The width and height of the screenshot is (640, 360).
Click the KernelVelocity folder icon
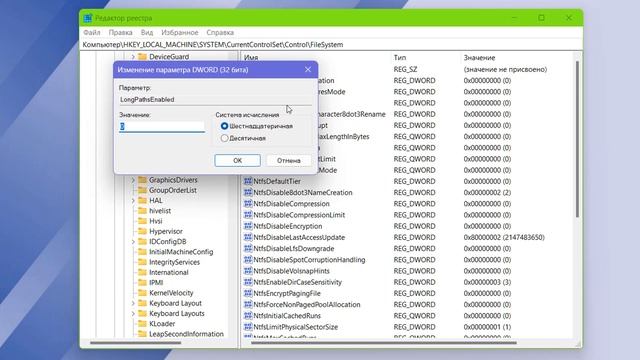(142, 293)
